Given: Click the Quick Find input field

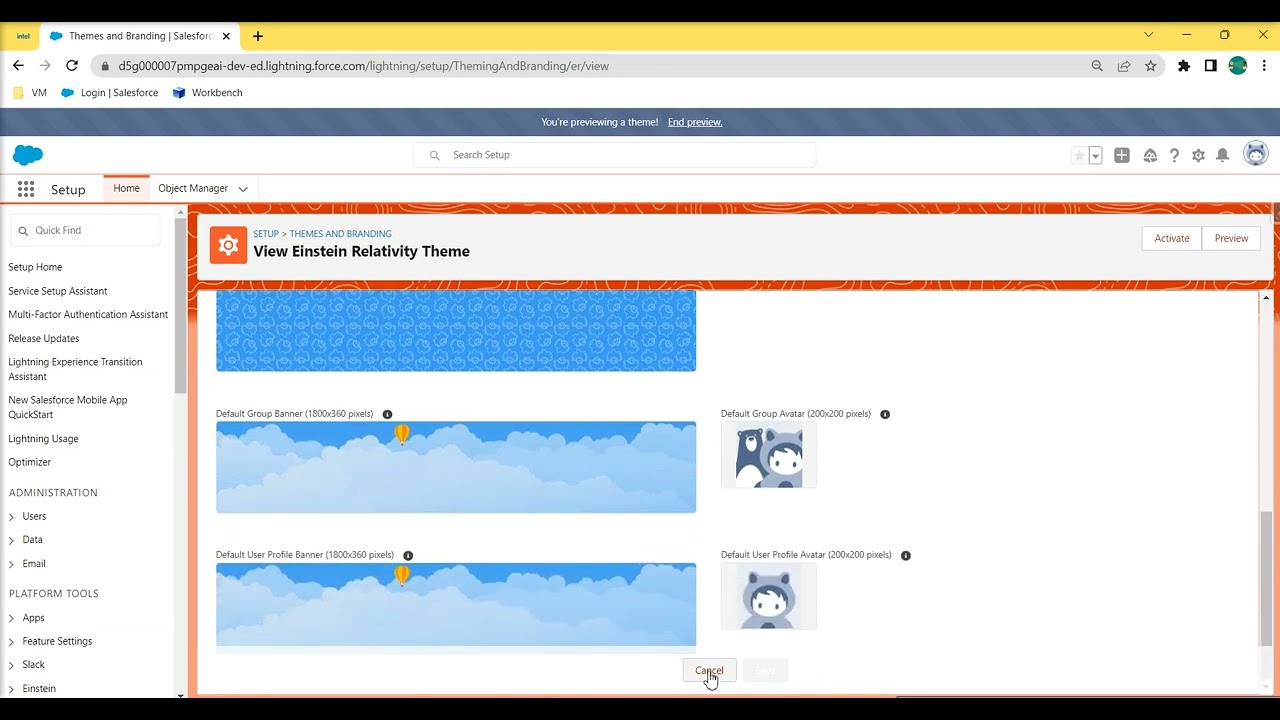Looking at the screenshot, I should coord(85,230).
